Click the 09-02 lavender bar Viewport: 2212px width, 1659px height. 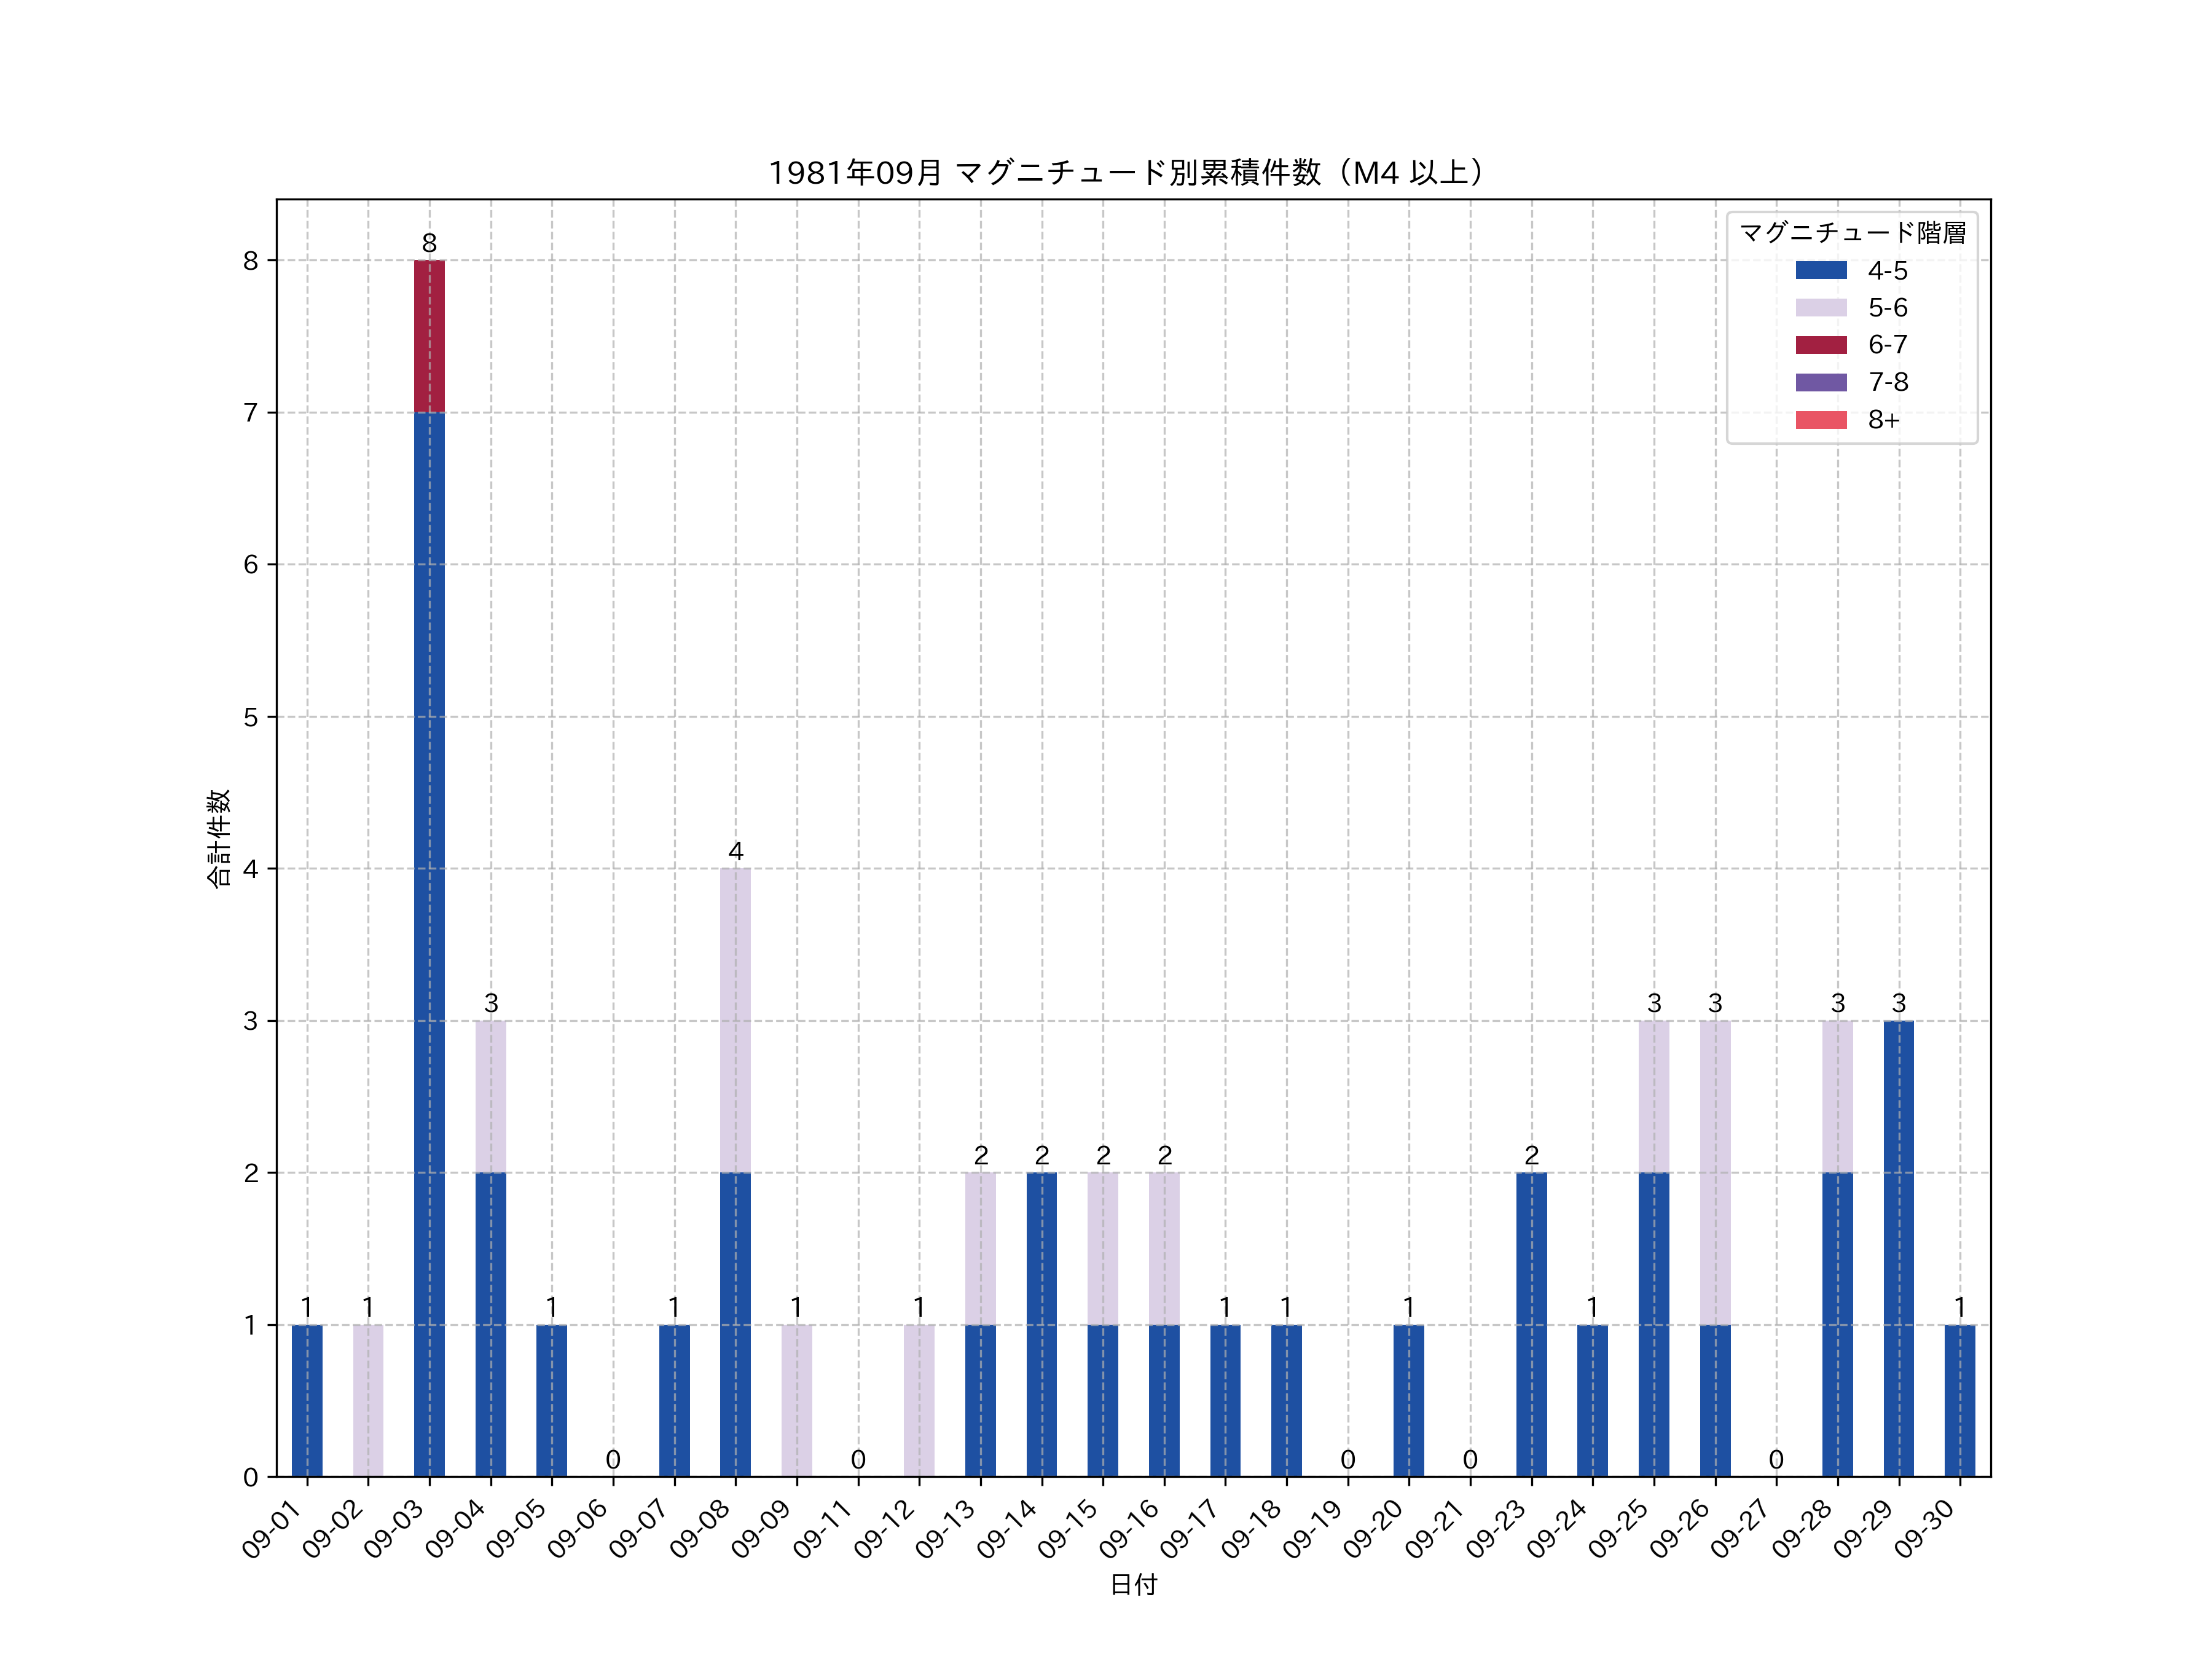[x=368, y=1400]
